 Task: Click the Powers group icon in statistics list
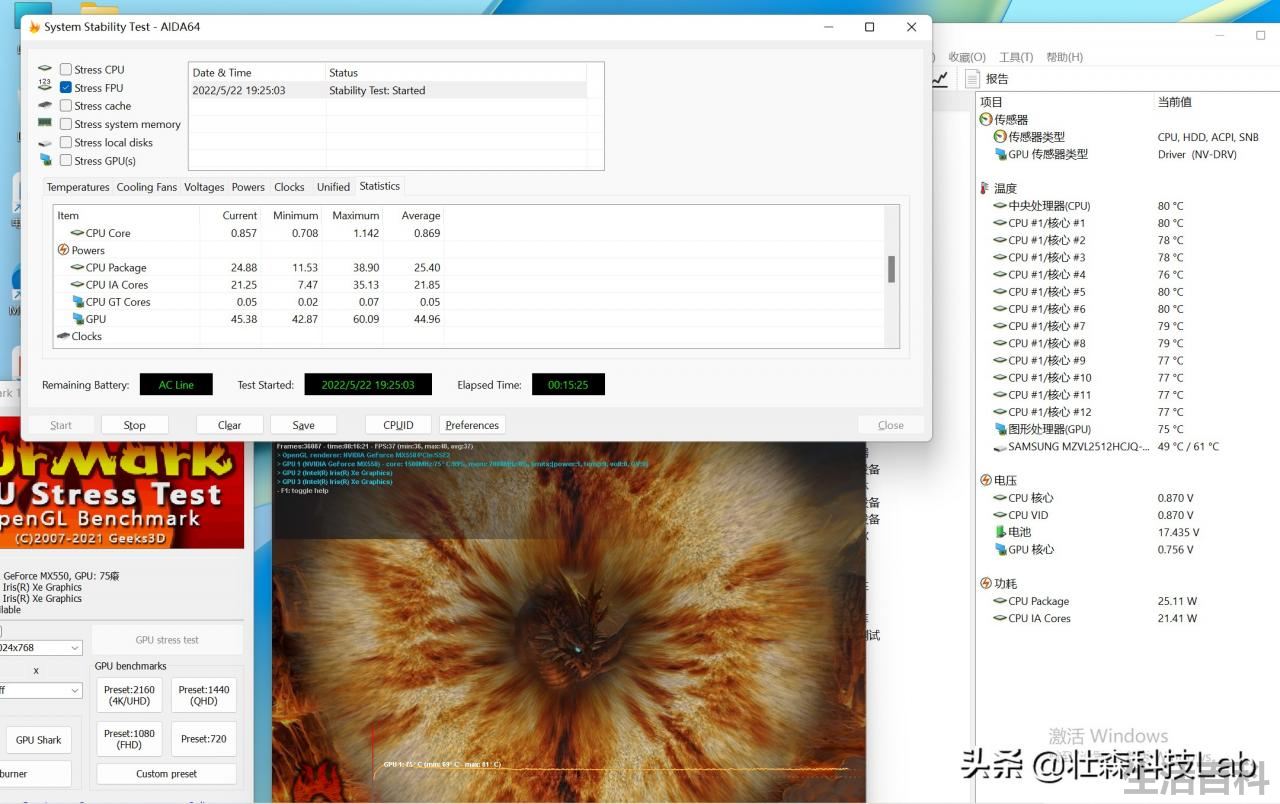64,250
